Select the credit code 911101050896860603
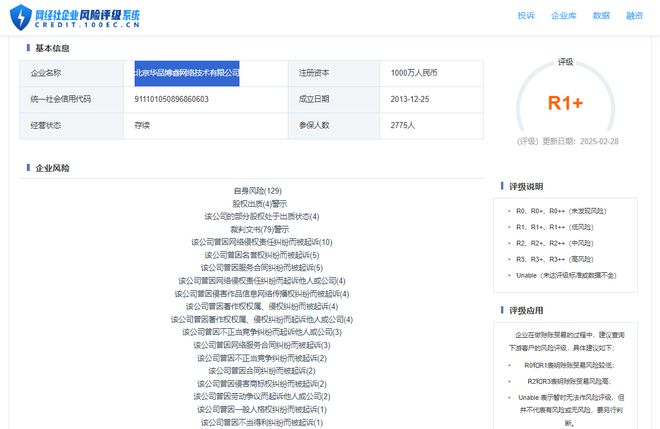The image size is (660, 429). coord(171,99)
